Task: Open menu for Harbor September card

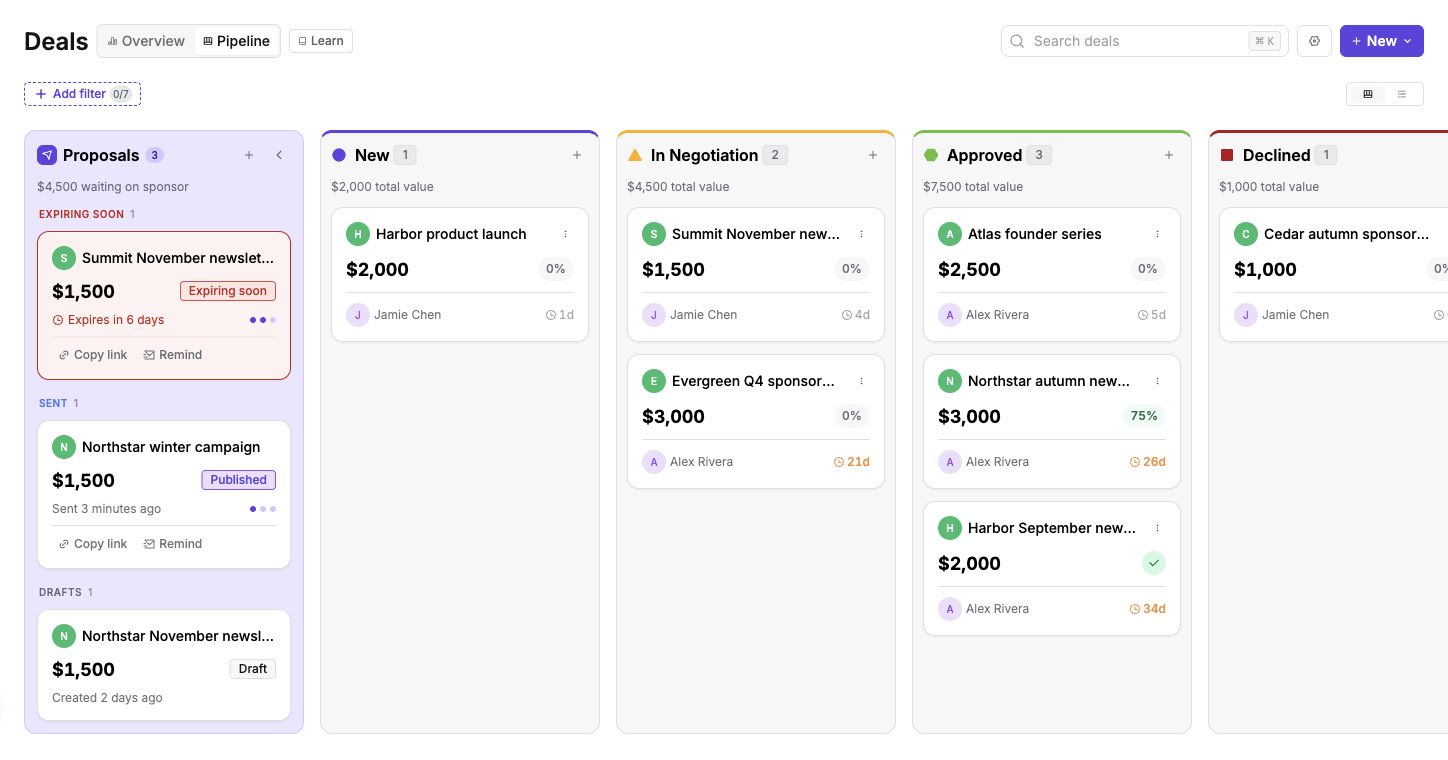Action: [1157, 528]
